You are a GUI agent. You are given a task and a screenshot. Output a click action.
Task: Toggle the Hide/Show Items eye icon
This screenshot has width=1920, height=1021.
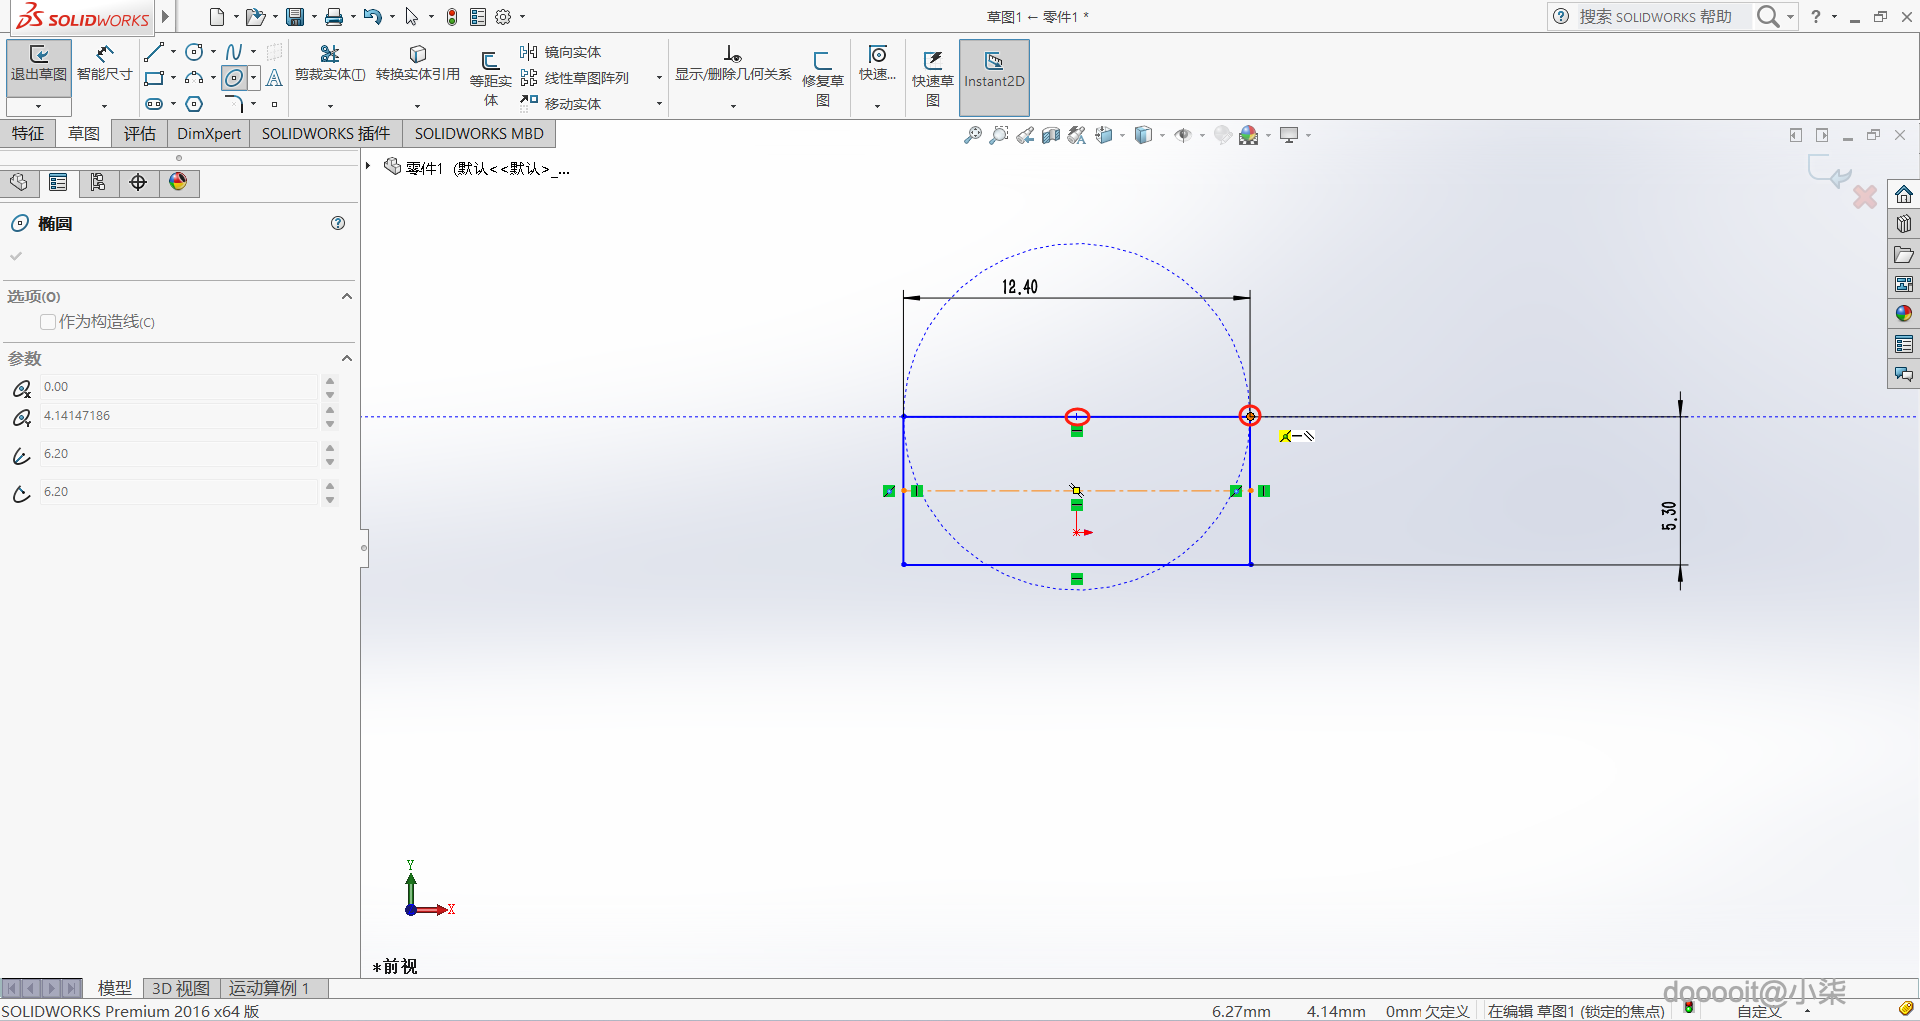[1183, 135]
